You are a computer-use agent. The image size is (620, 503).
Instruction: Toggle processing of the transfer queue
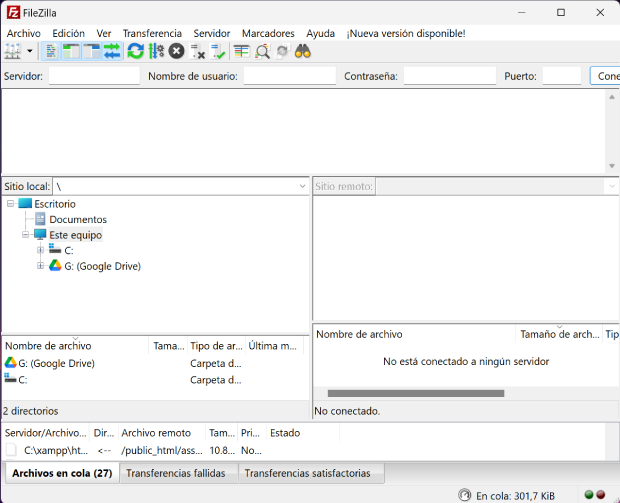click(x=156, y=52)
